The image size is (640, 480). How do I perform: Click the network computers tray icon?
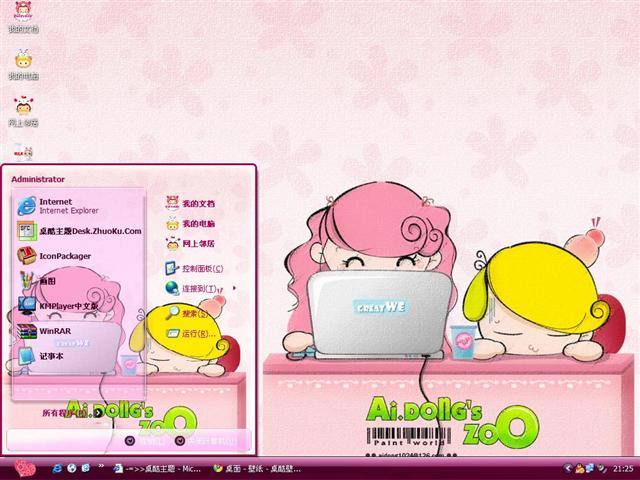point(590,468)
